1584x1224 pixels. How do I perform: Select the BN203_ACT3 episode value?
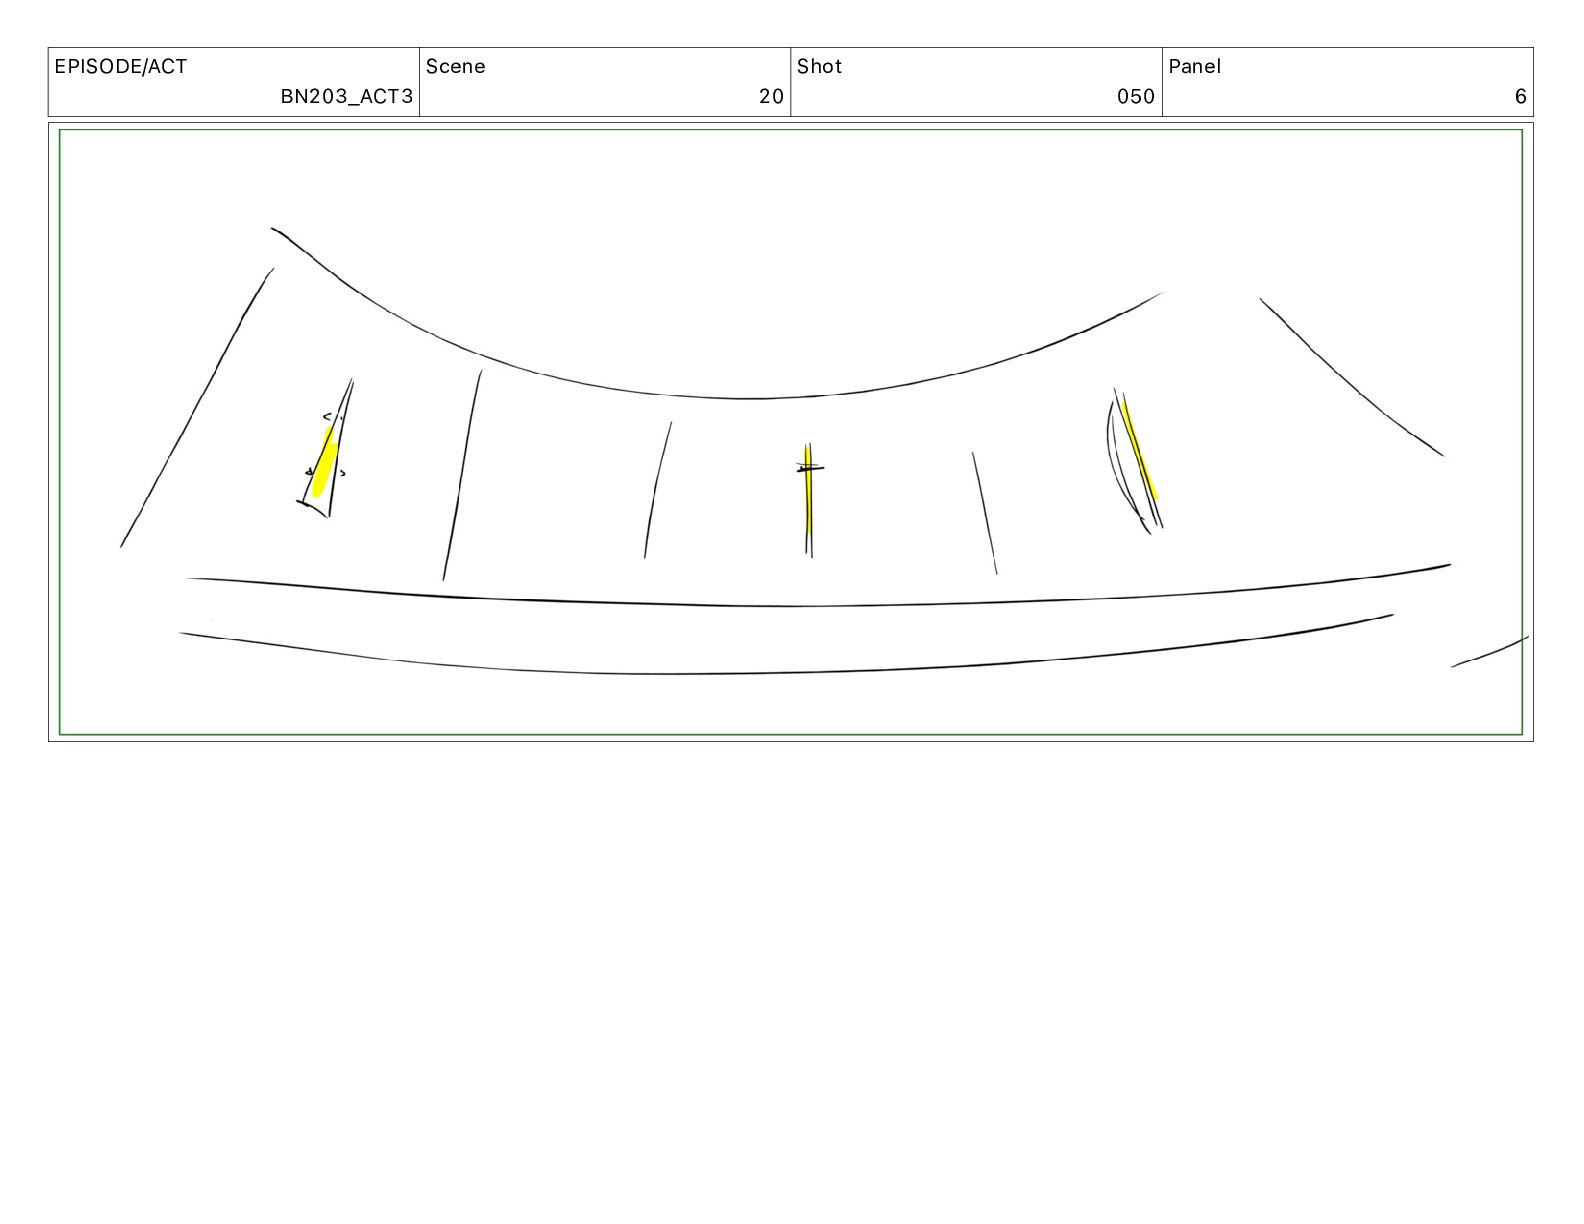[x=346, y=97]
